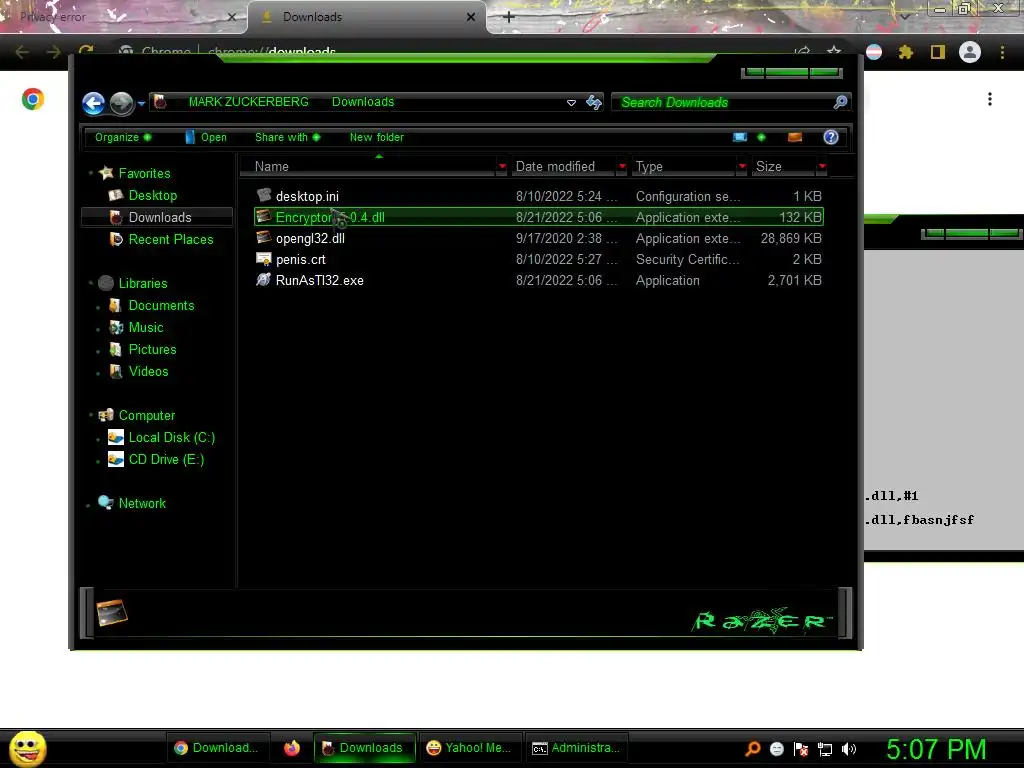The image size is (1024, 768).
Task: Sort by the Name column header
Action: (x=368, y=167)
